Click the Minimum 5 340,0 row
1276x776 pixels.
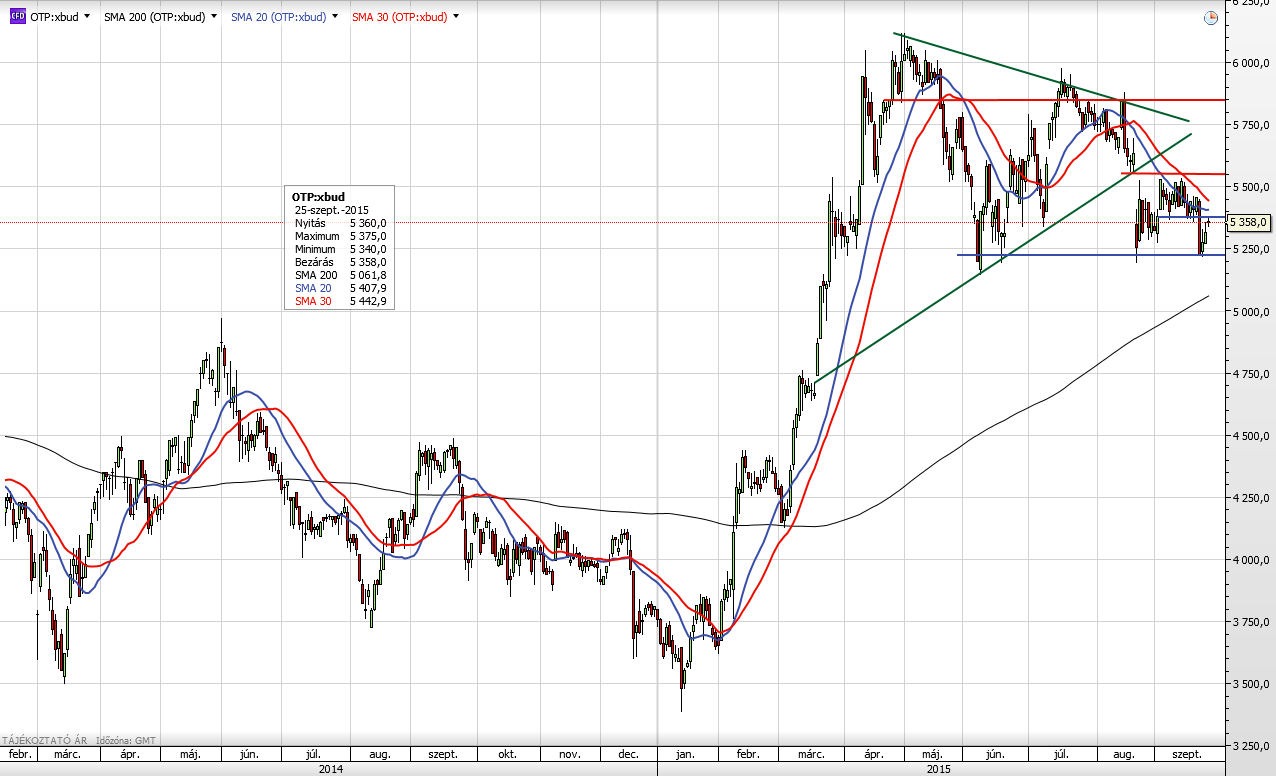tap(339, 249)
